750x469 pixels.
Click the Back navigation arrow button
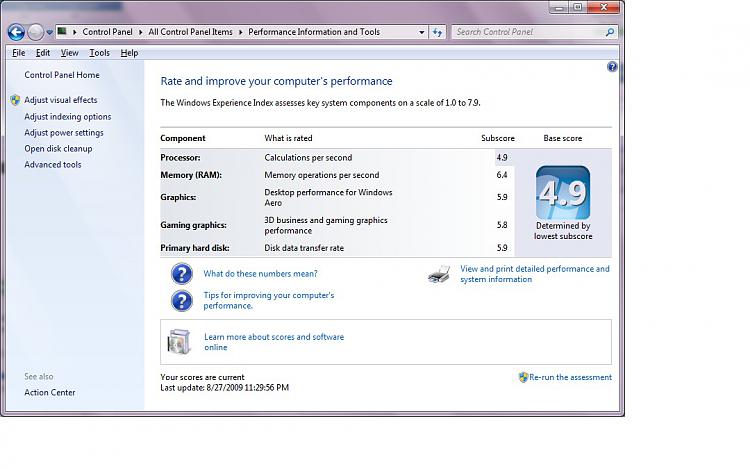point(16,32)
